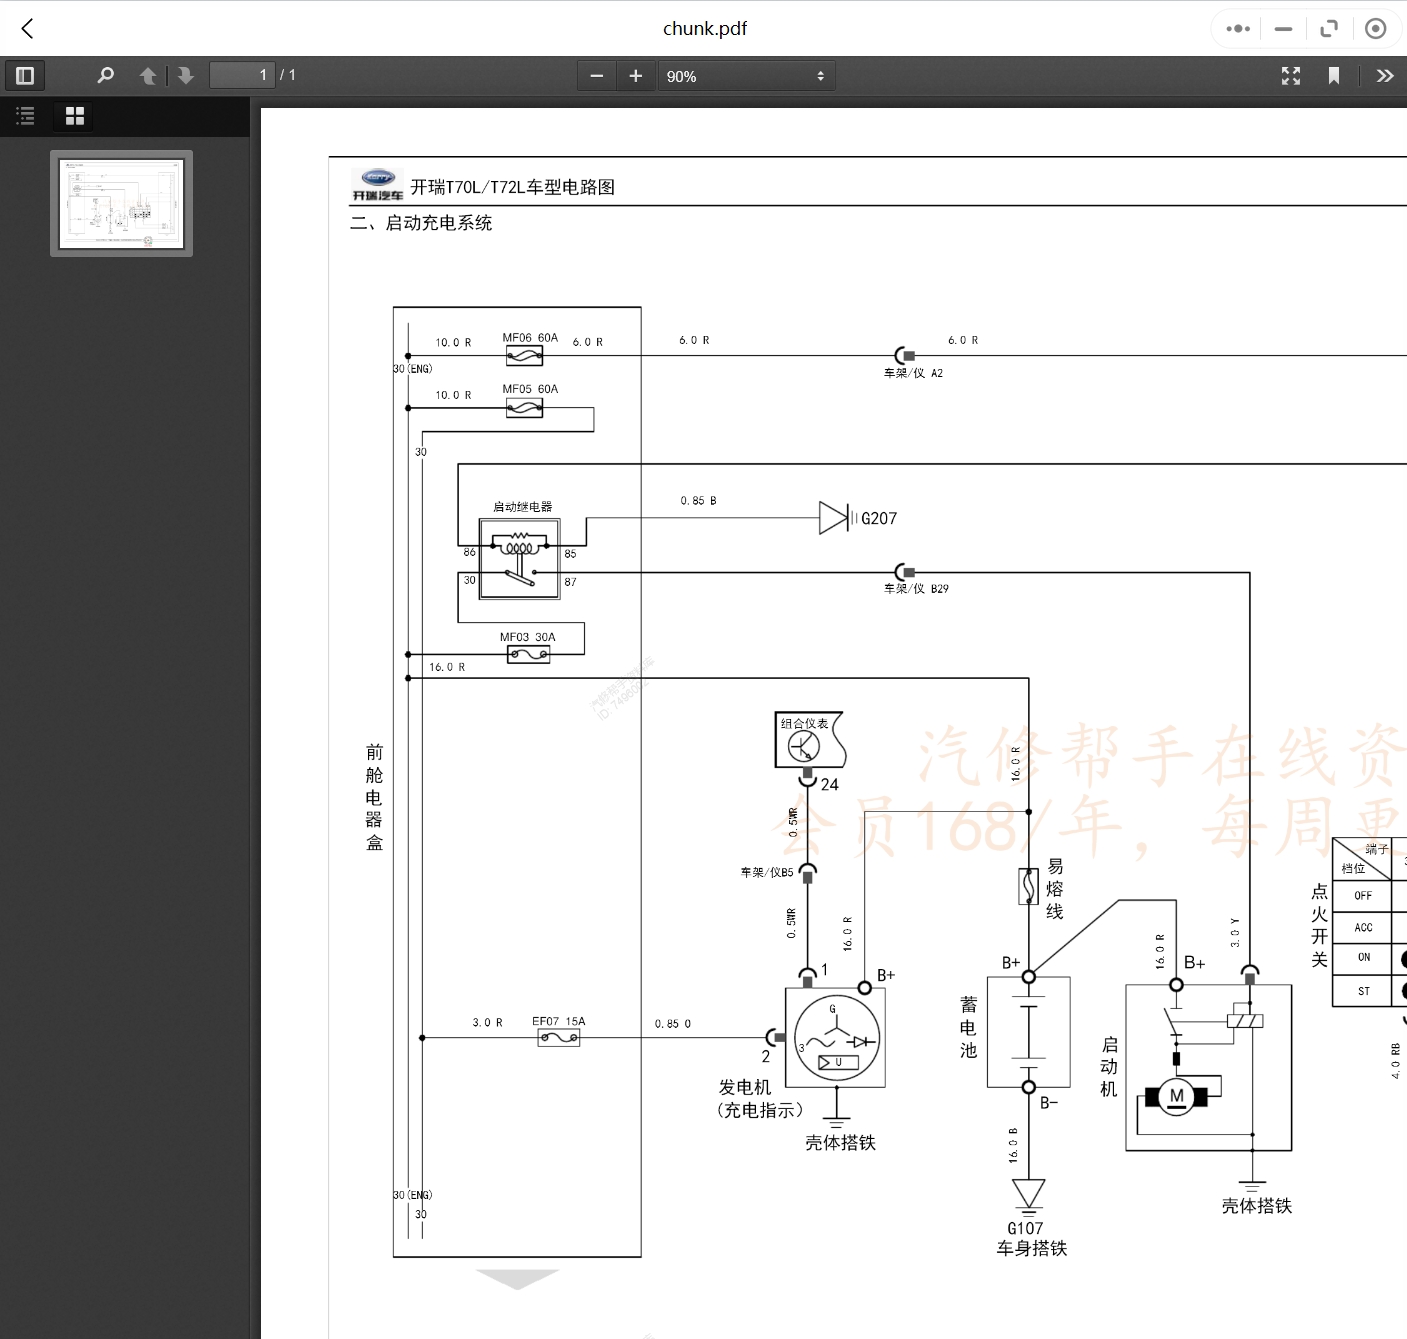
Task: Switch to thumbnails grid view
Action: [x=75, y=116]
